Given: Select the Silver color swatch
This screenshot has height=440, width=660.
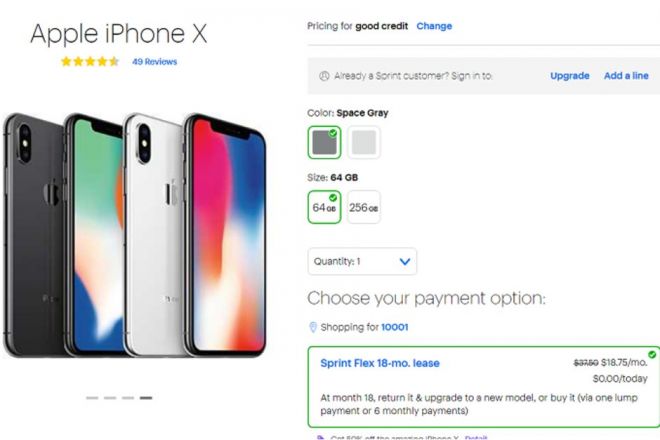Looking at the screenshot, I should tap(364, 142).
